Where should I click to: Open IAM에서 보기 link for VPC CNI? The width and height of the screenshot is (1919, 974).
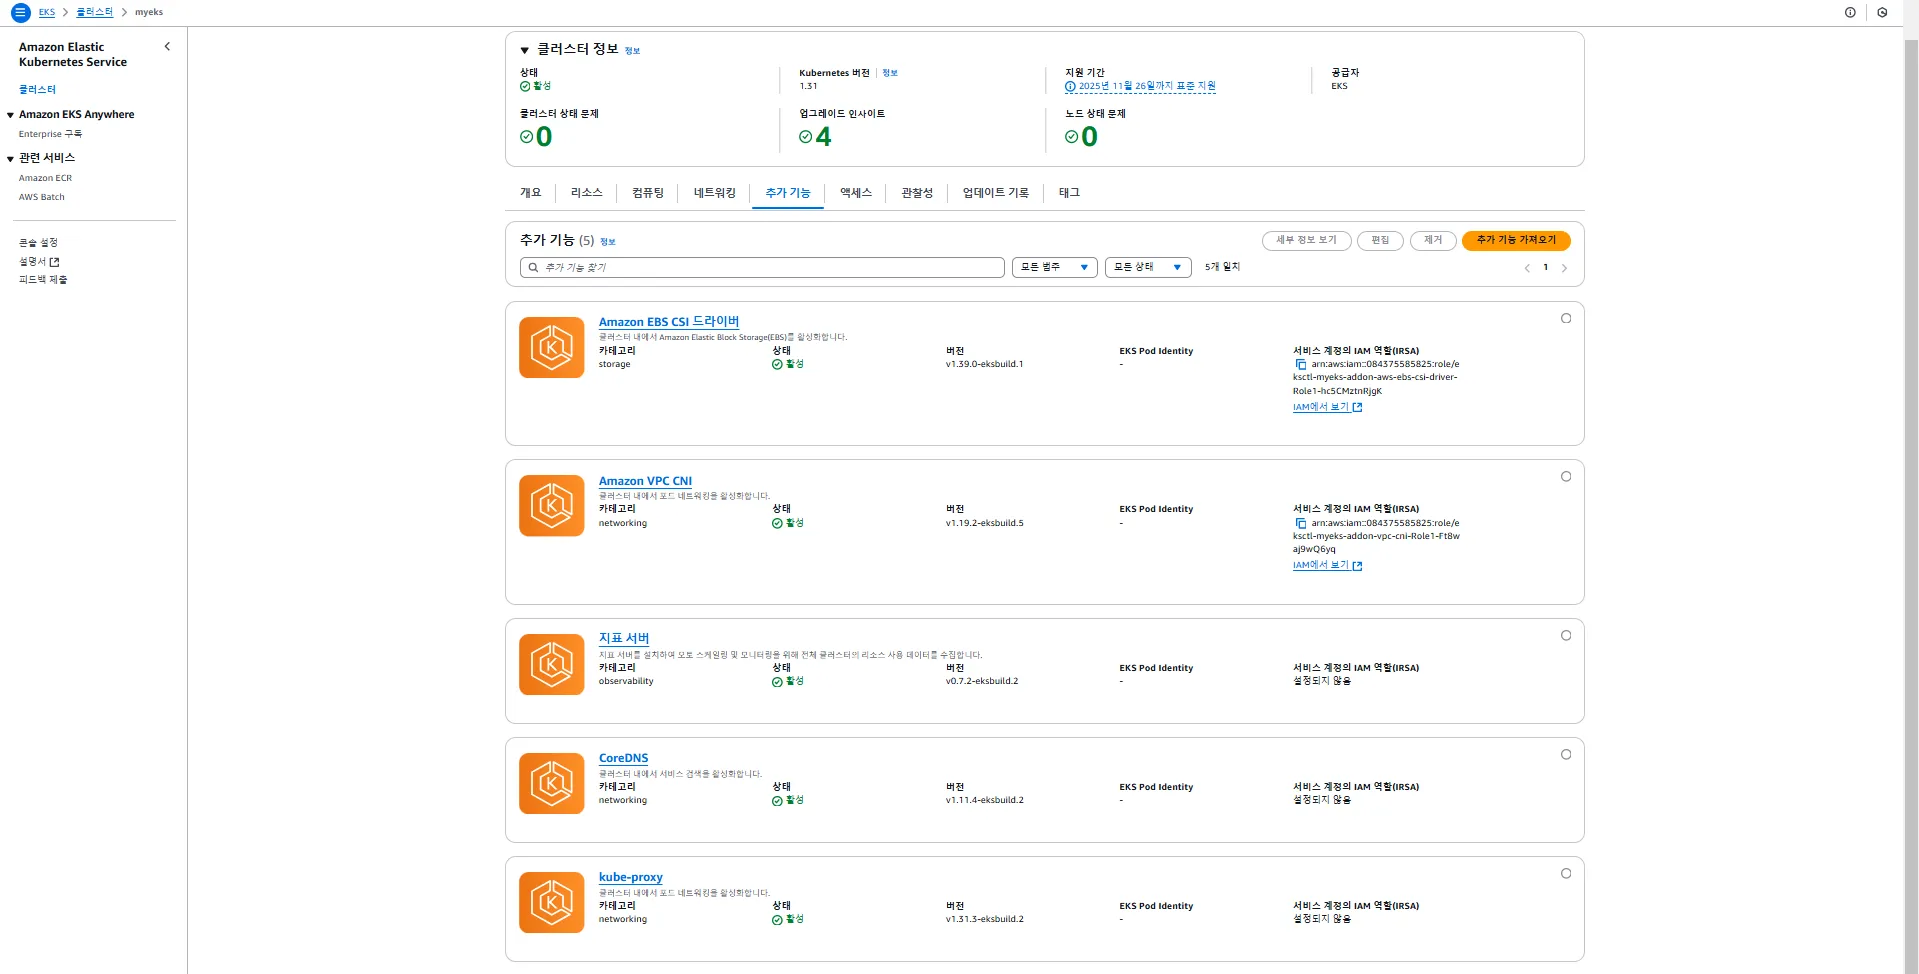[1327, 566]
